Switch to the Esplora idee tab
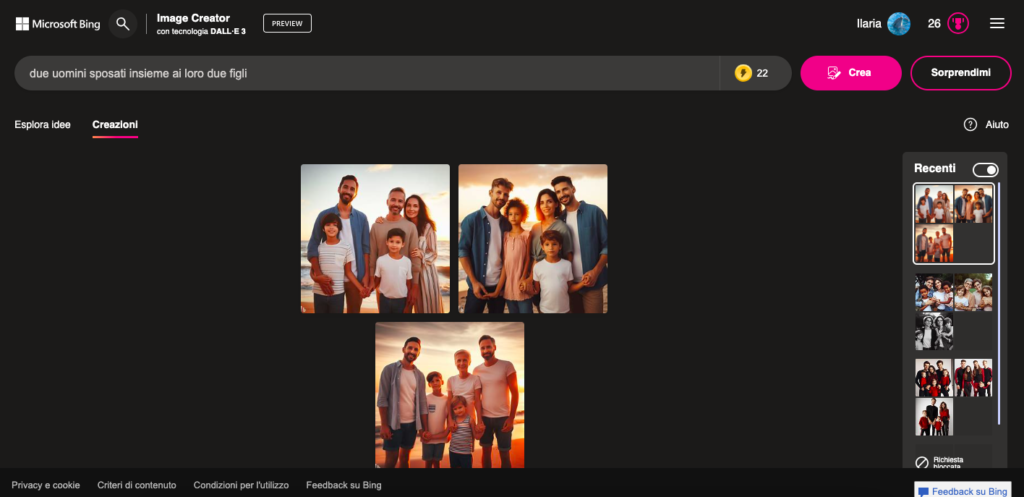Image resolution: width=1024 pixels, height=497 pixels. pyautogui.click(x=42, y=125)
